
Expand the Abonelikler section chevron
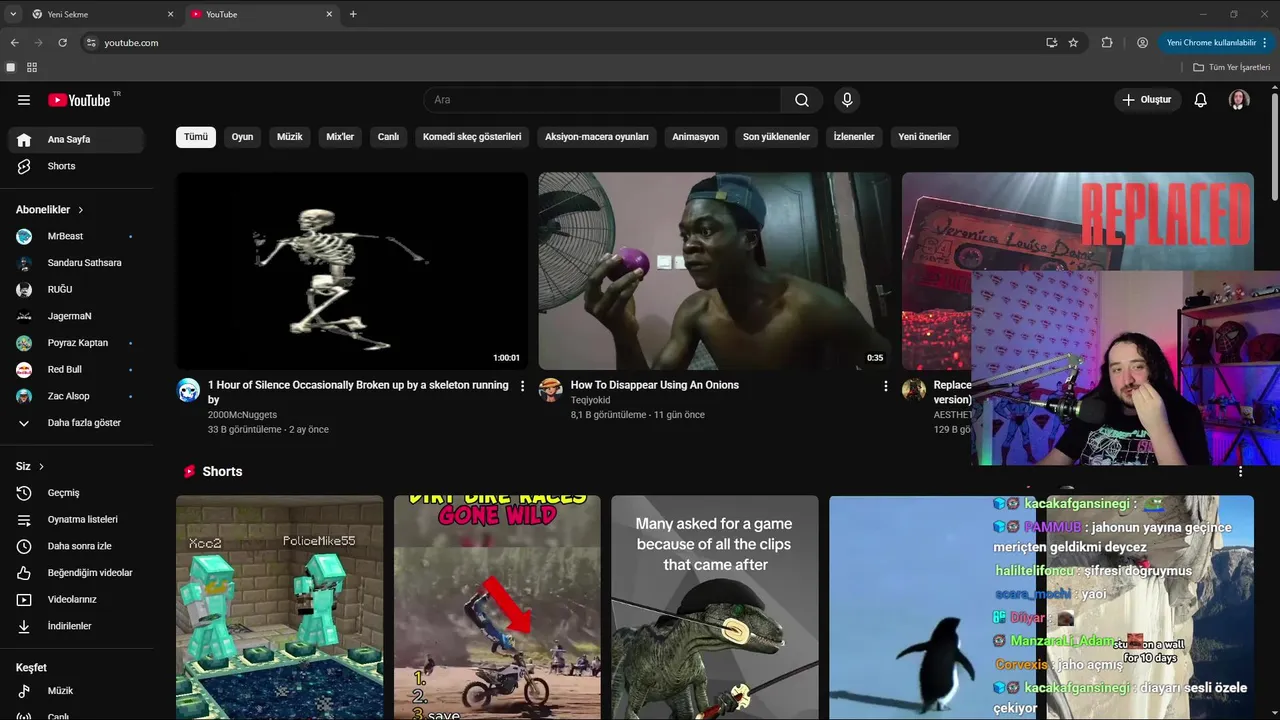pyautogui.click(x=81, y=210)
